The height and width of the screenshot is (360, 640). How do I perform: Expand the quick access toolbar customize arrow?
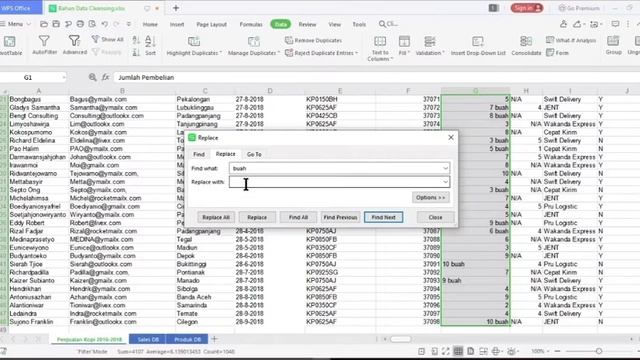[129, 24]
